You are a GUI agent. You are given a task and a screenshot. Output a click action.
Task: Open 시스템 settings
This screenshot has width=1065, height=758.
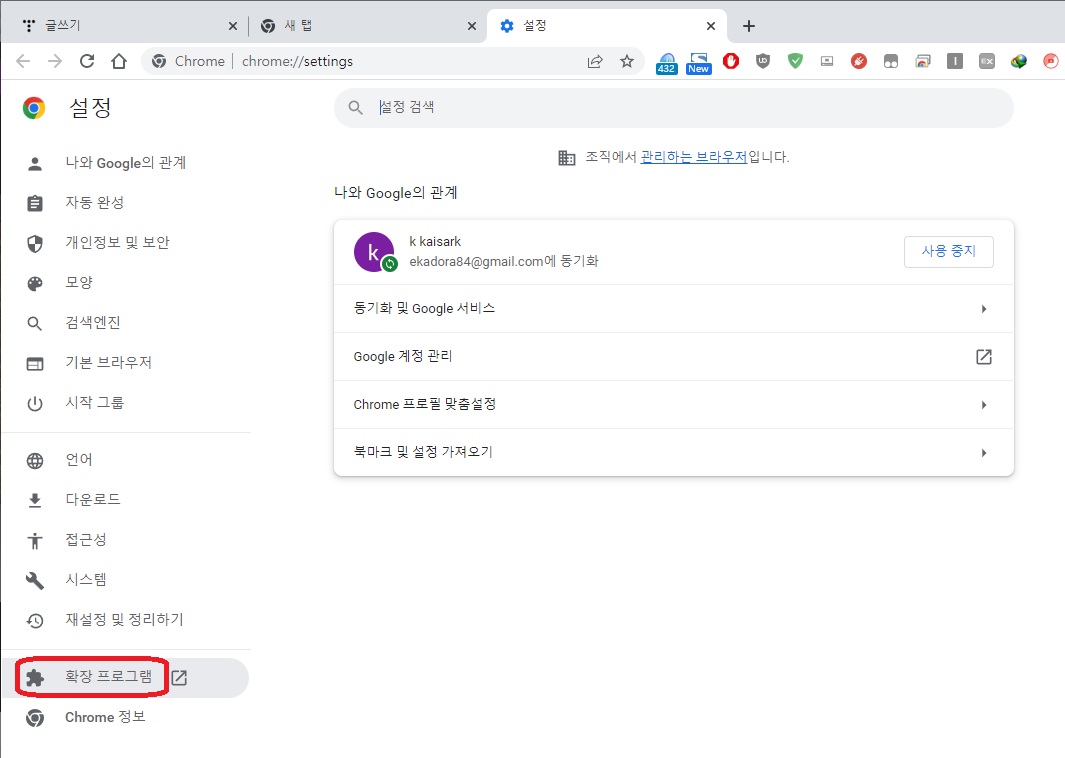click(x=126, y=580)
